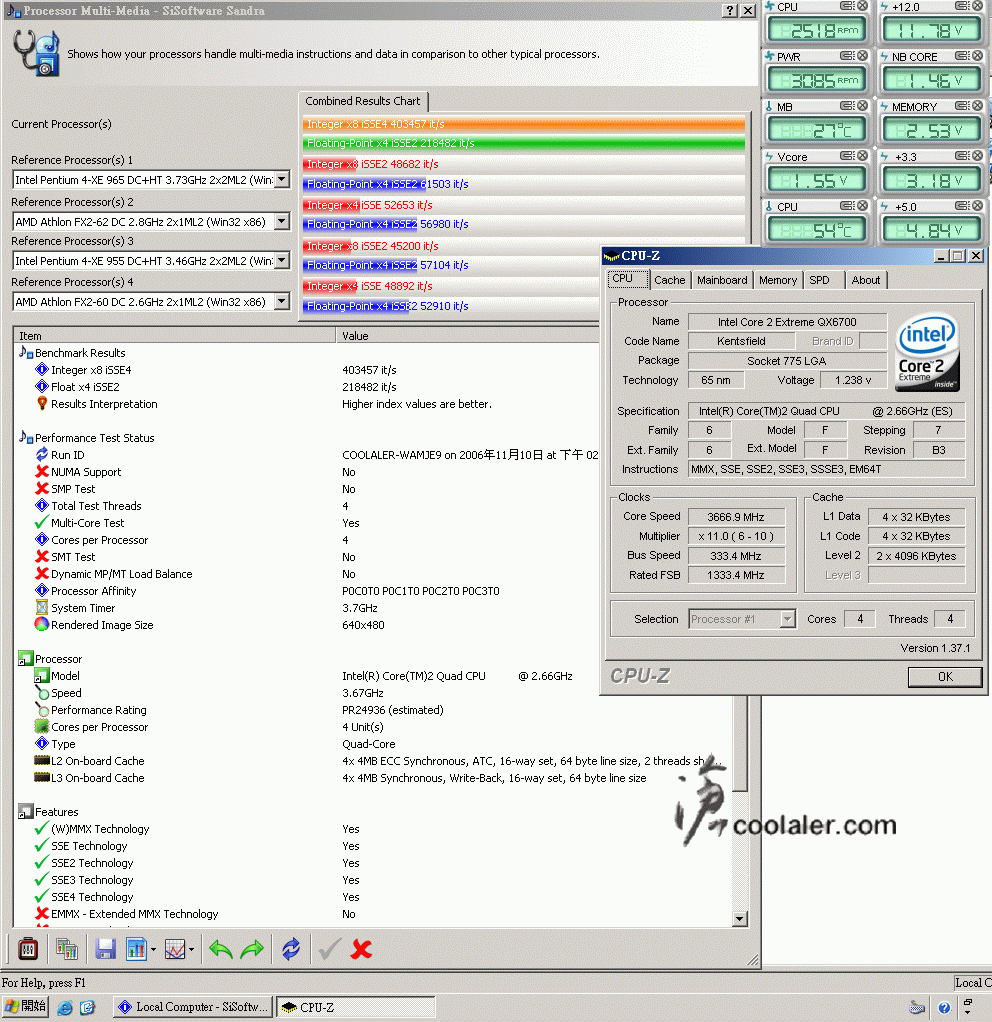992x1022 pixels.
Task: Click the Sandra help question mark button
Action: tap(730, 10)
